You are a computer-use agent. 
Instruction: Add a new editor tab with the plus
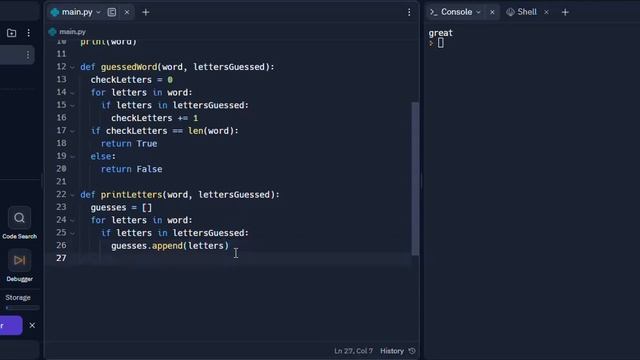pyautogui.click(x=146, y=12)
